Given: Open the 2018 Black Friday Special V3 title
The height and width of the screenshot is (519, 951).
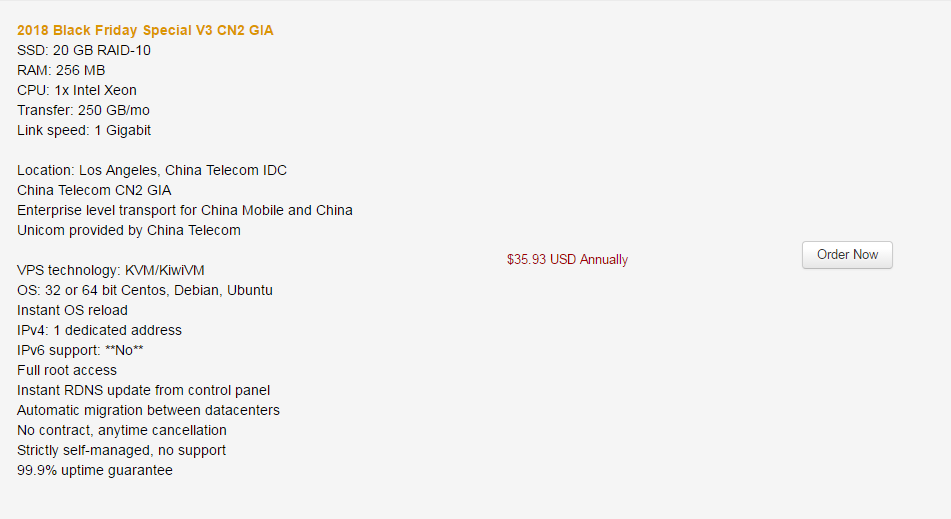Looking at the screenshot, I should (145, 30).
